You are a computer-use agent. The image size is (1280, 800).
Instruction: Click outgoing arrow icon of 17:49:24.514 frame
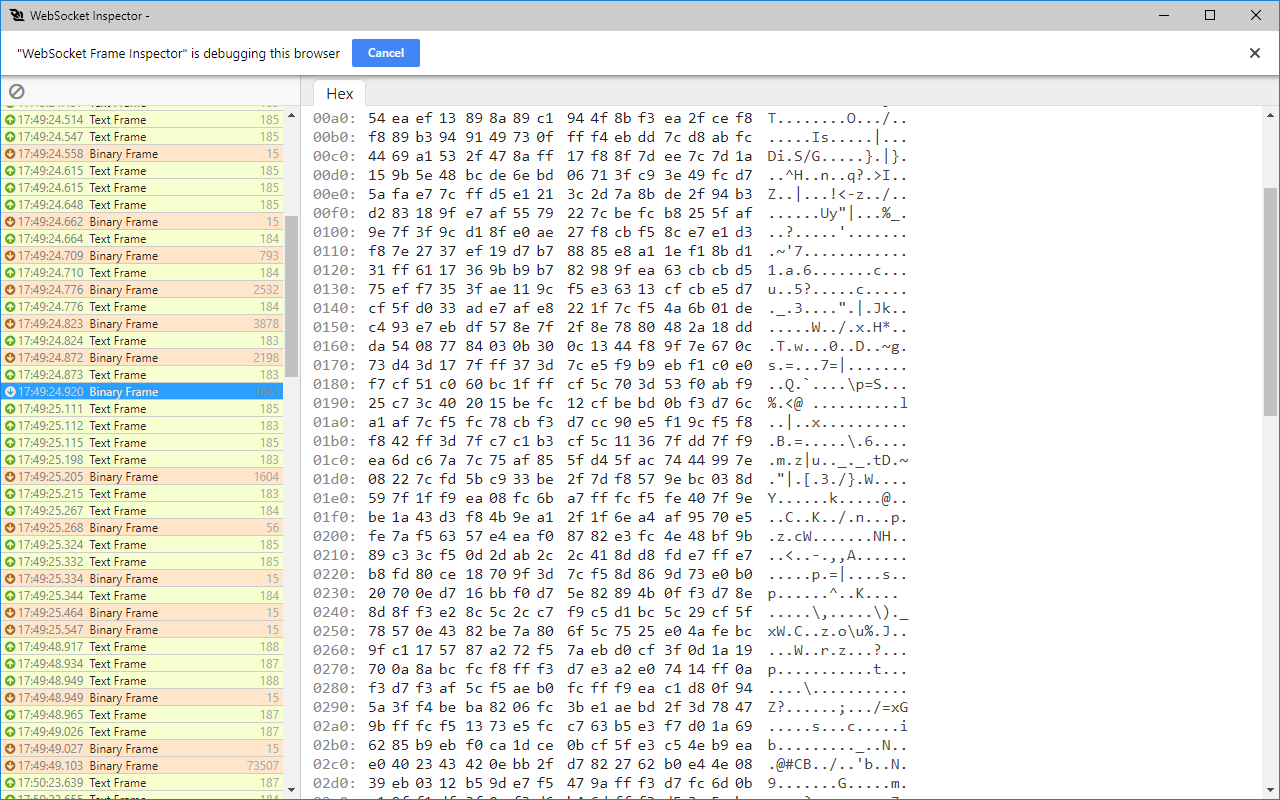[x=10, y=120]
